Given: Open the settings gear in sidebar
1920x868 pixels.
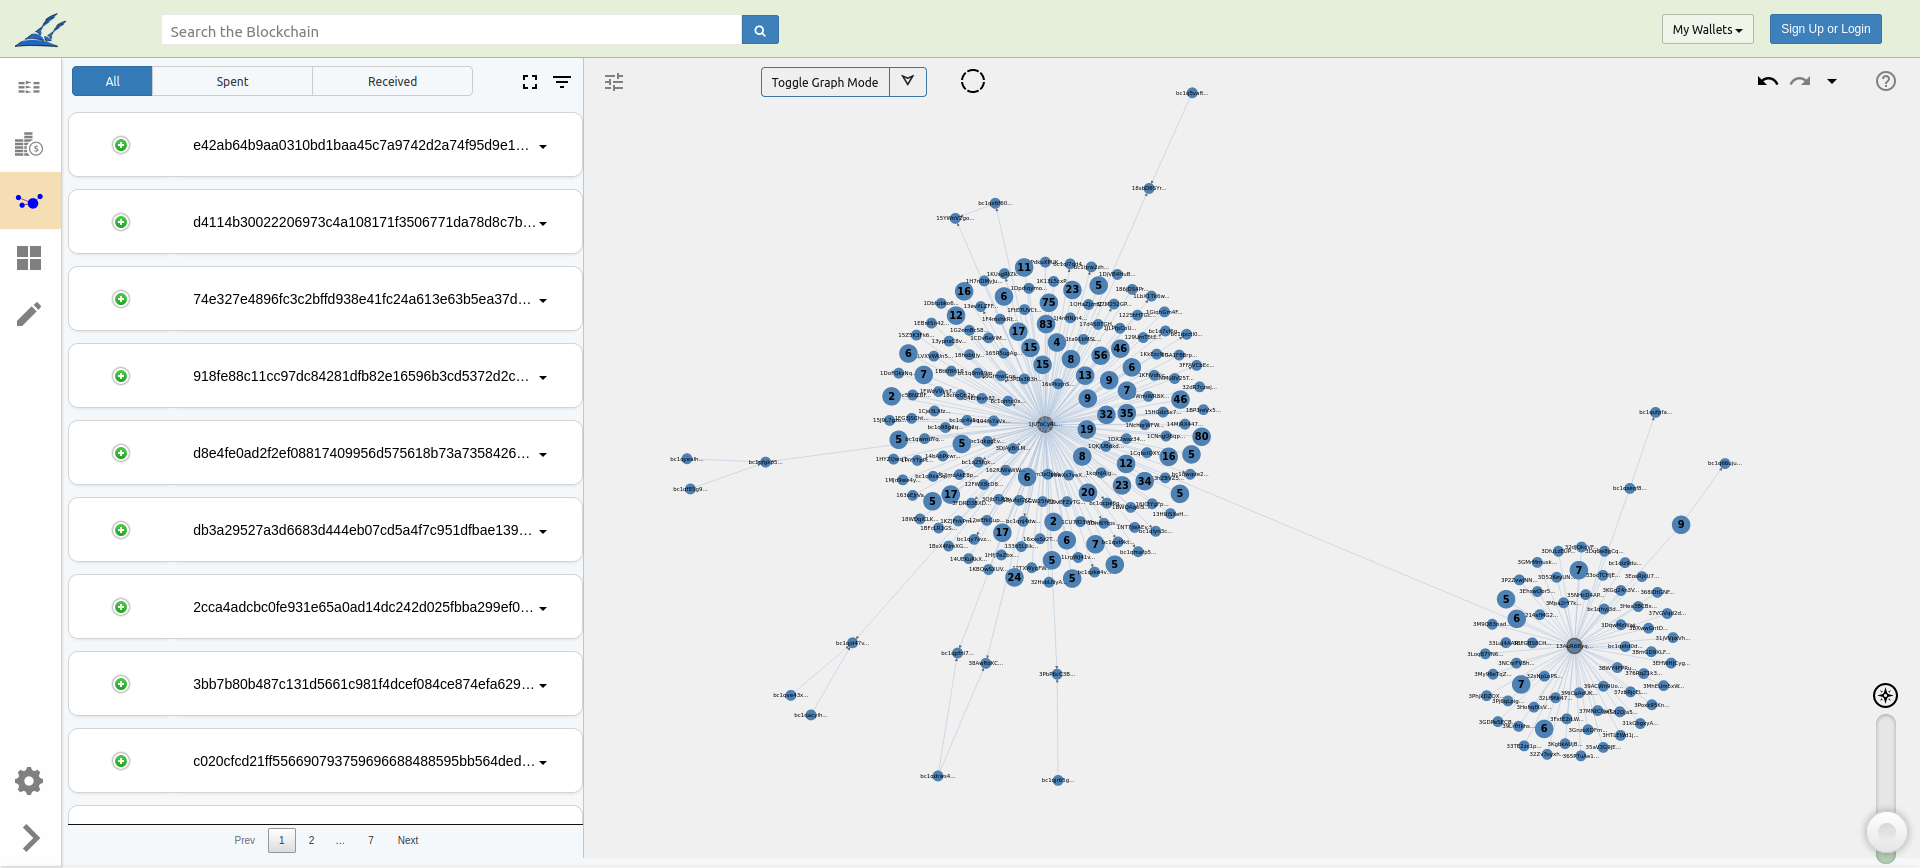Looking at the screenshot, I should click(x=30, y=781).
